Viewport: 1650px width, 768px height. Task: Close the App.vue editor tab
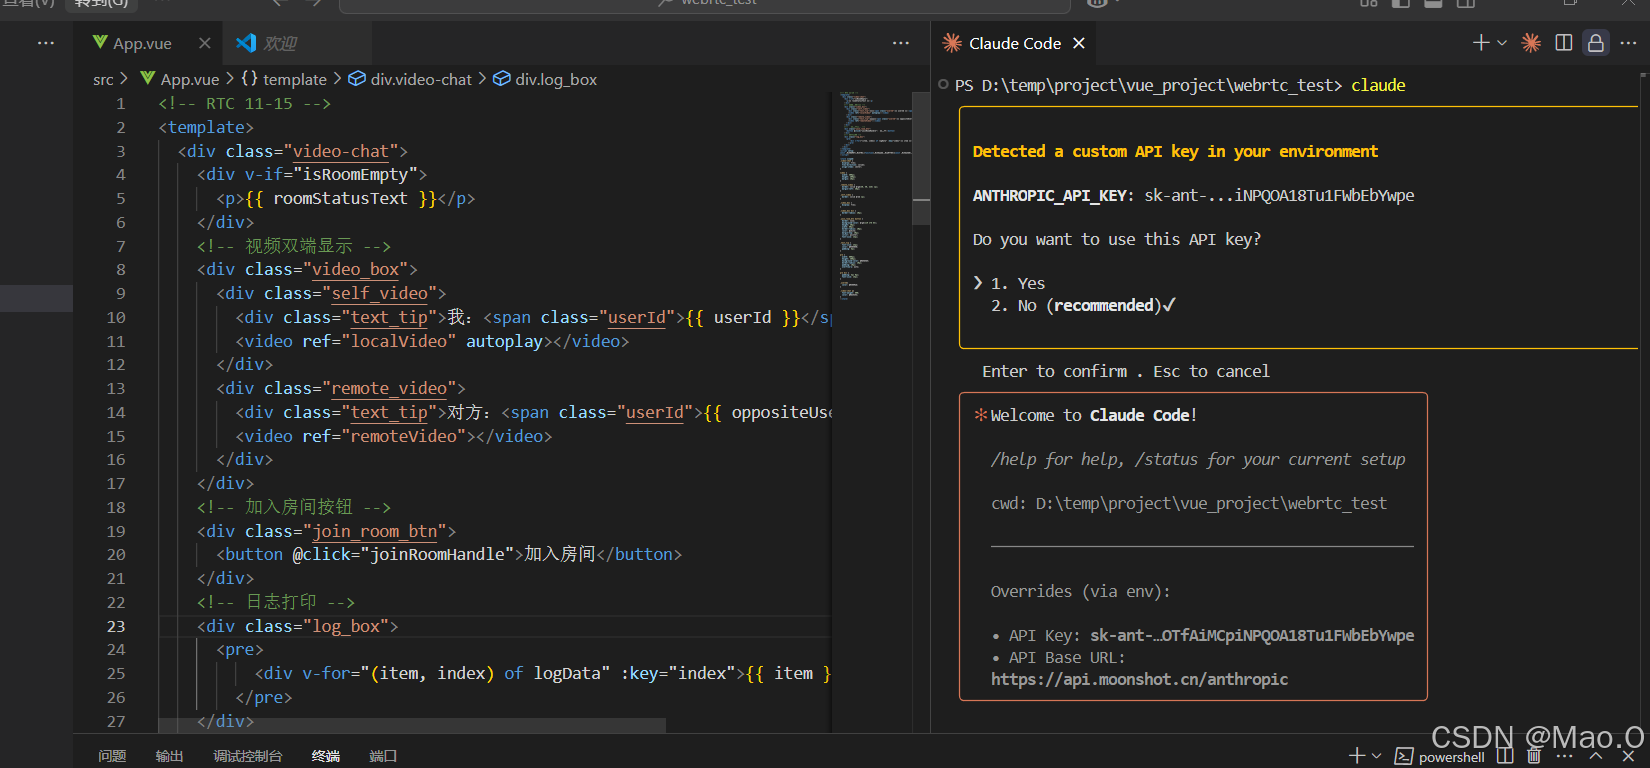pos(204,43)
